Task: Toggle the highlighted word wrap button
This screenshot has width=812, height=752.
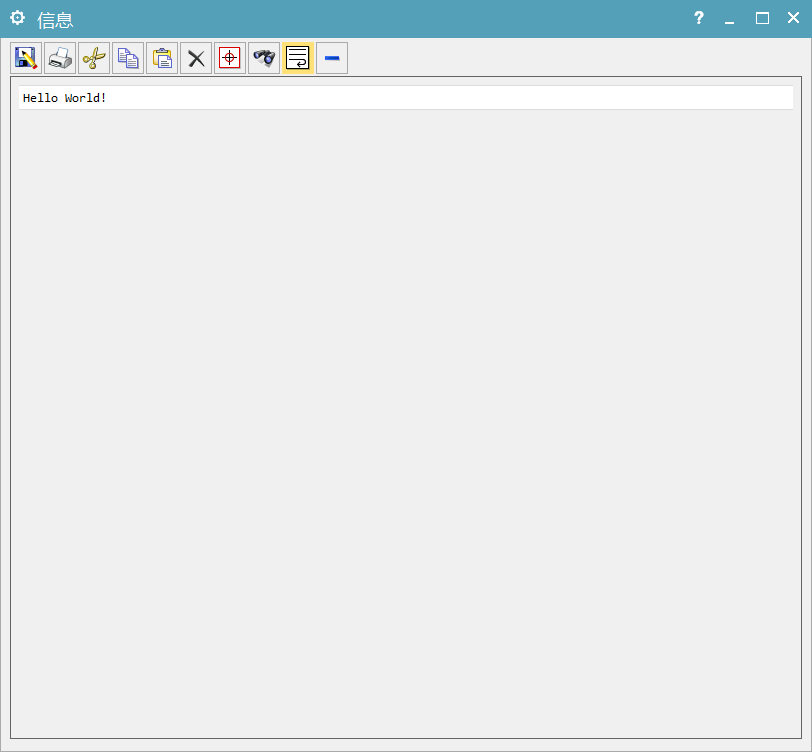Action: click(x=298, y=58)
